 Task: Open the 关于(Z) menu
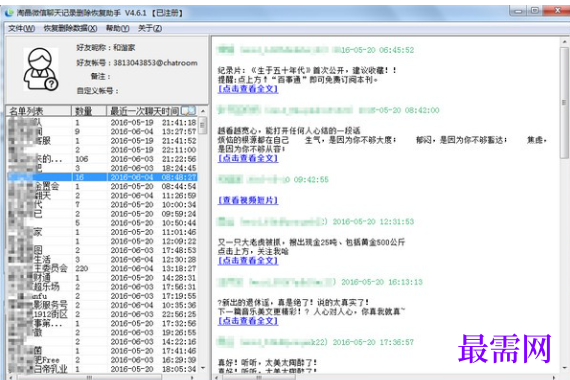(x=150, y=28)
